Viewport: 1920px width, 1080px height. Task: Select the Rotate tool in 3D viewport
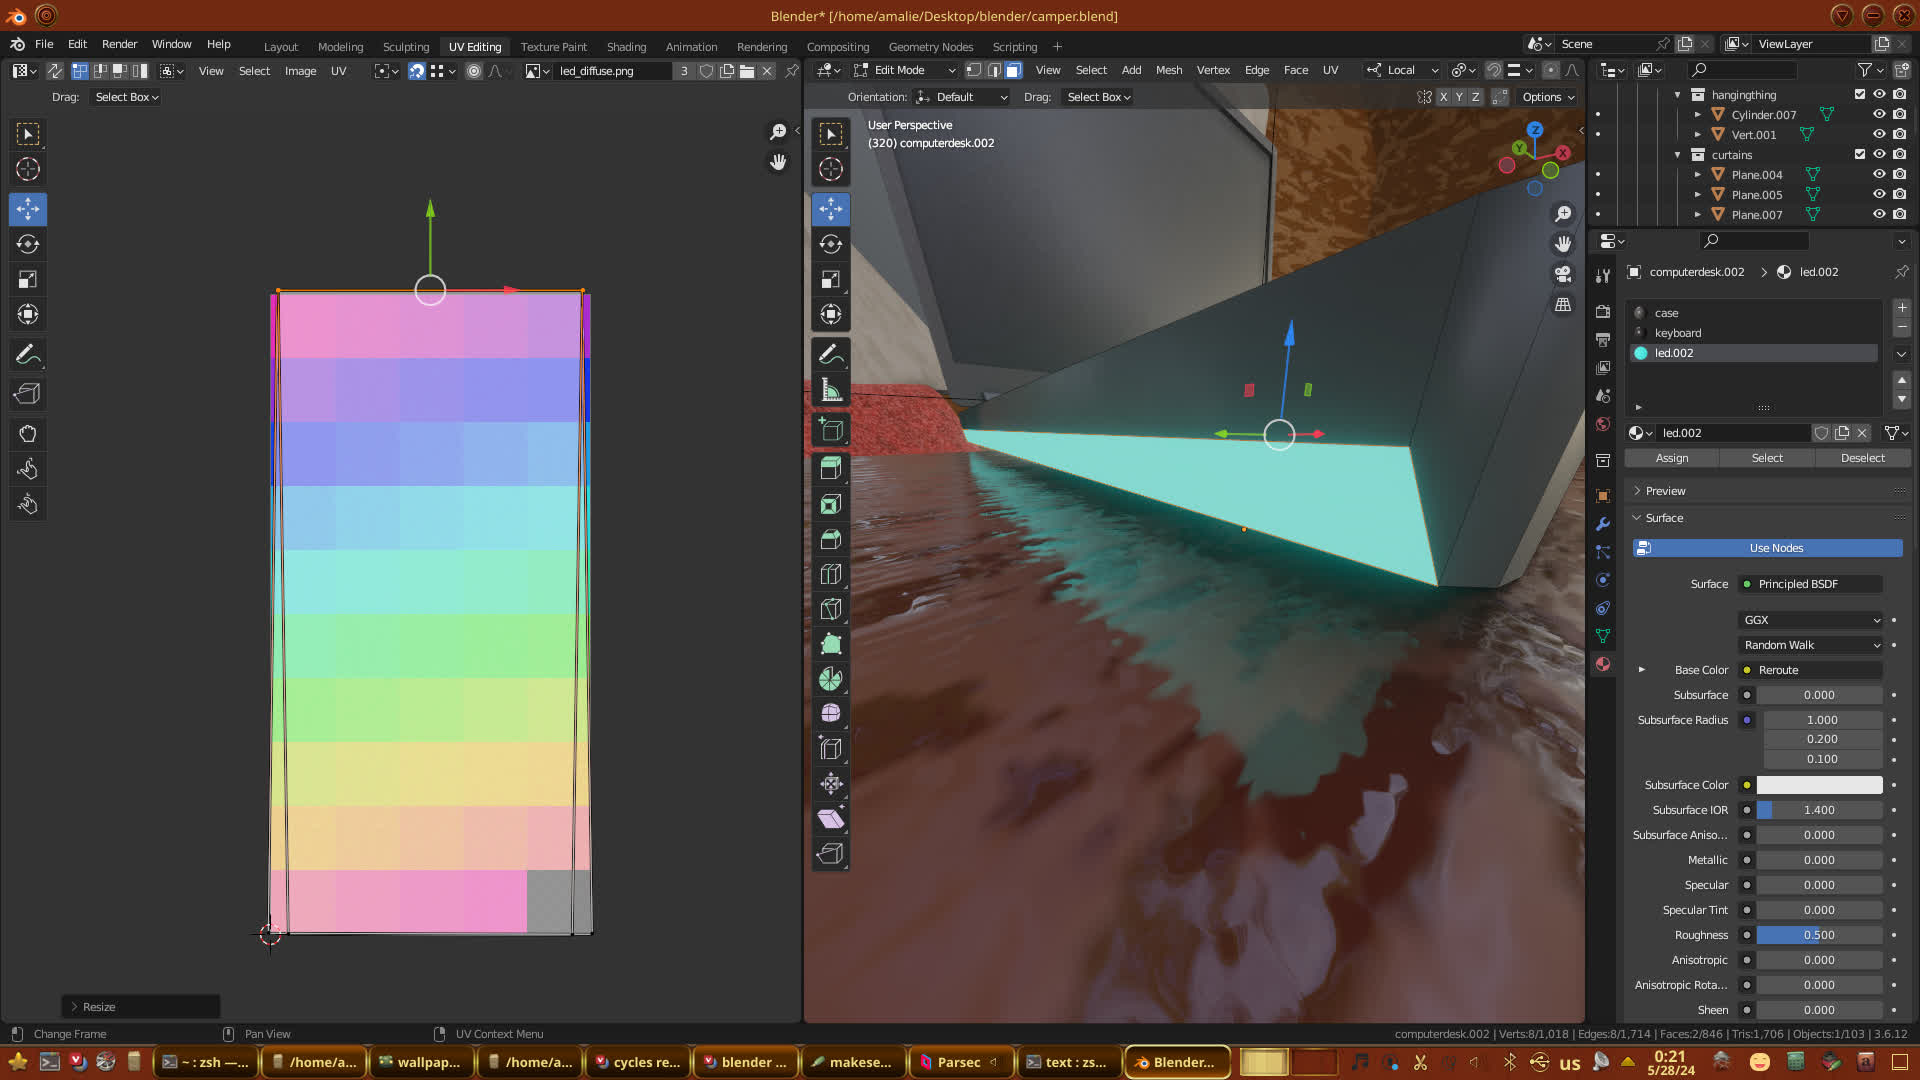[830, 244]
